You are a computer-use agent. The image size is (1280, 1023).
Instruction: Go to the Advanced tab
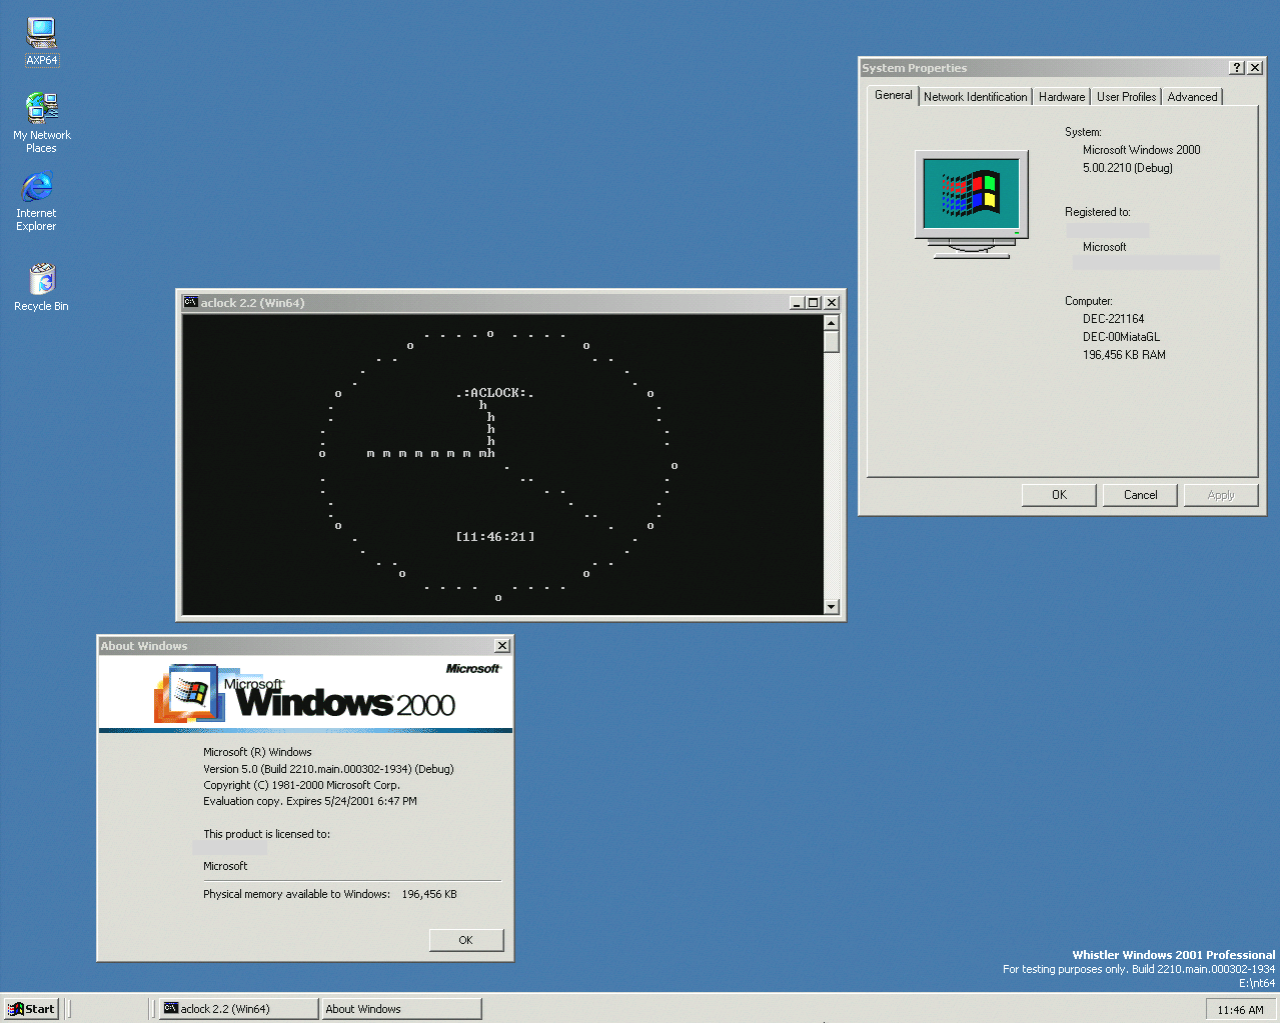coord(1192,97)
